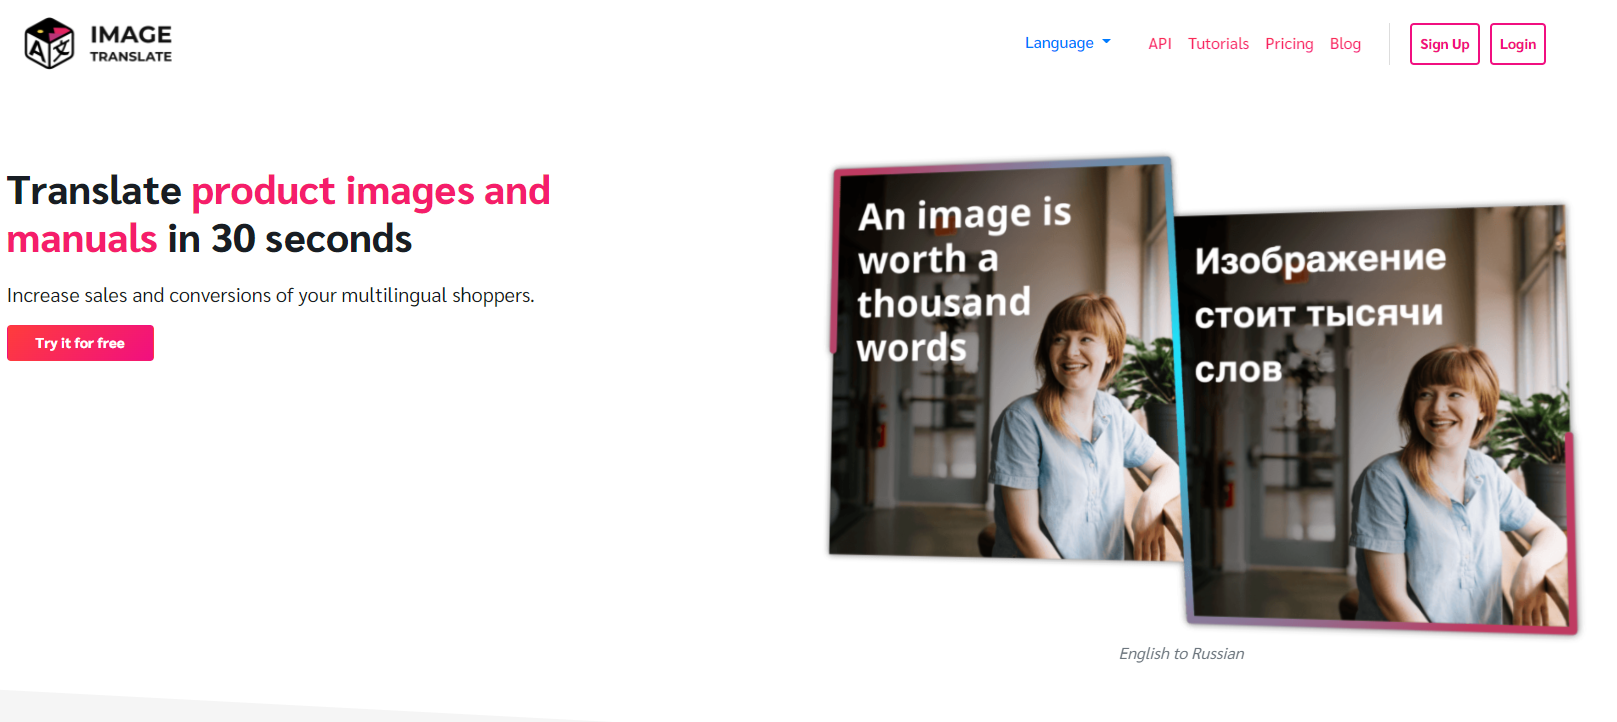
Task: Start with Try it for free button
Action: (80, 343)
